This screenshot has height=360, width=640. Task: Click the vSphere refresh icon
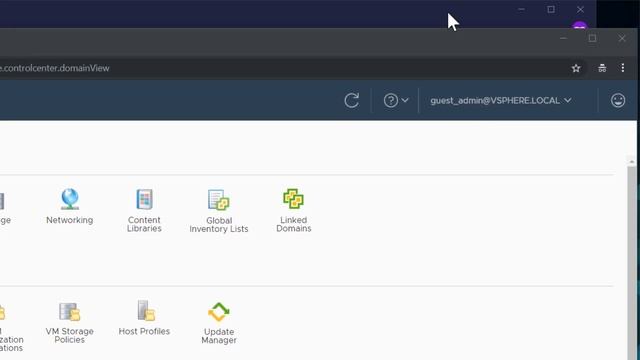click(351, 100)
